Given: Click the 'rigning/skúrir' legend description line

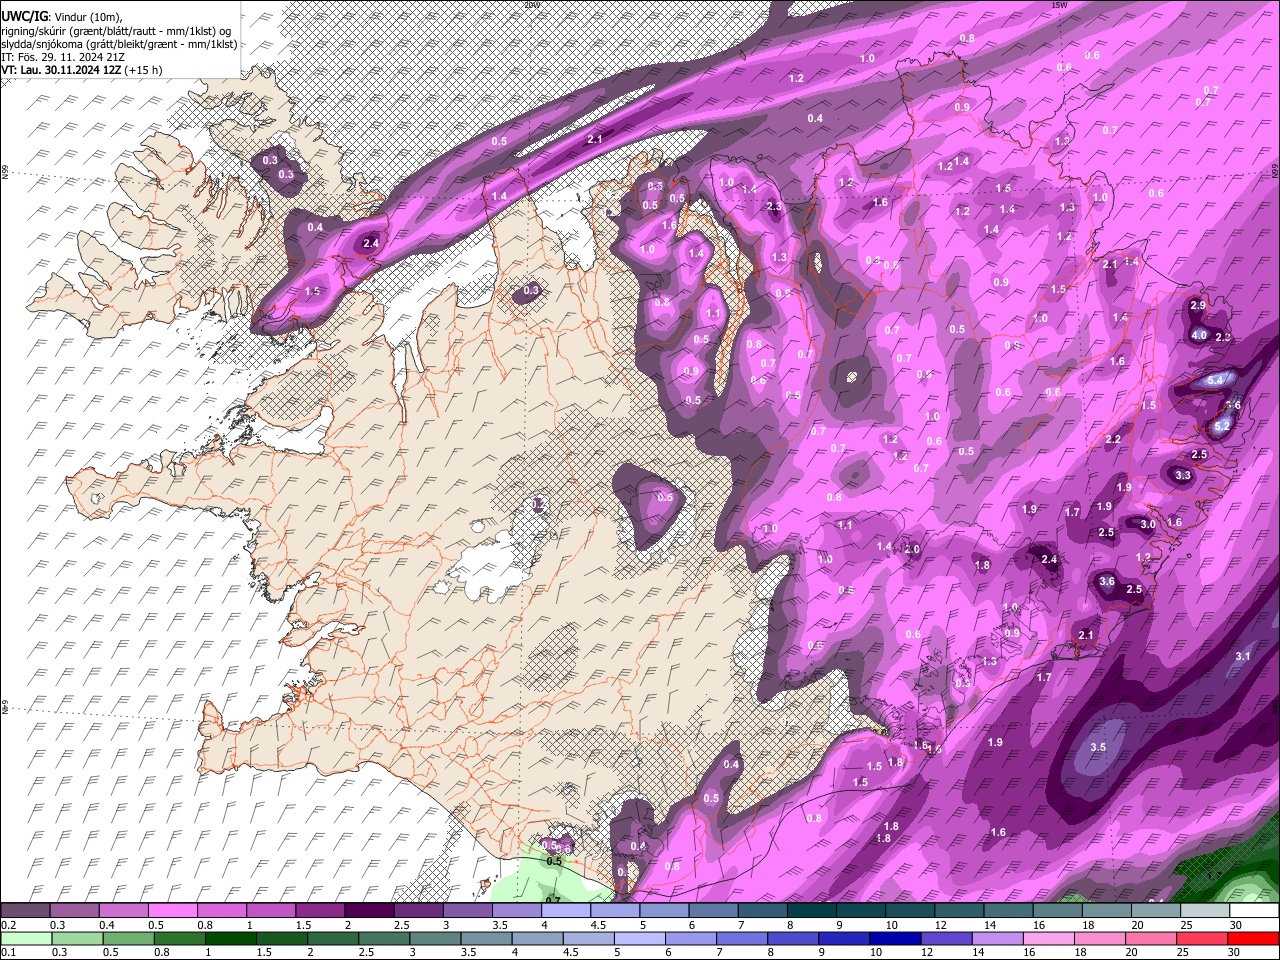Looking at the screenshot, I should (x=116, y=31).
